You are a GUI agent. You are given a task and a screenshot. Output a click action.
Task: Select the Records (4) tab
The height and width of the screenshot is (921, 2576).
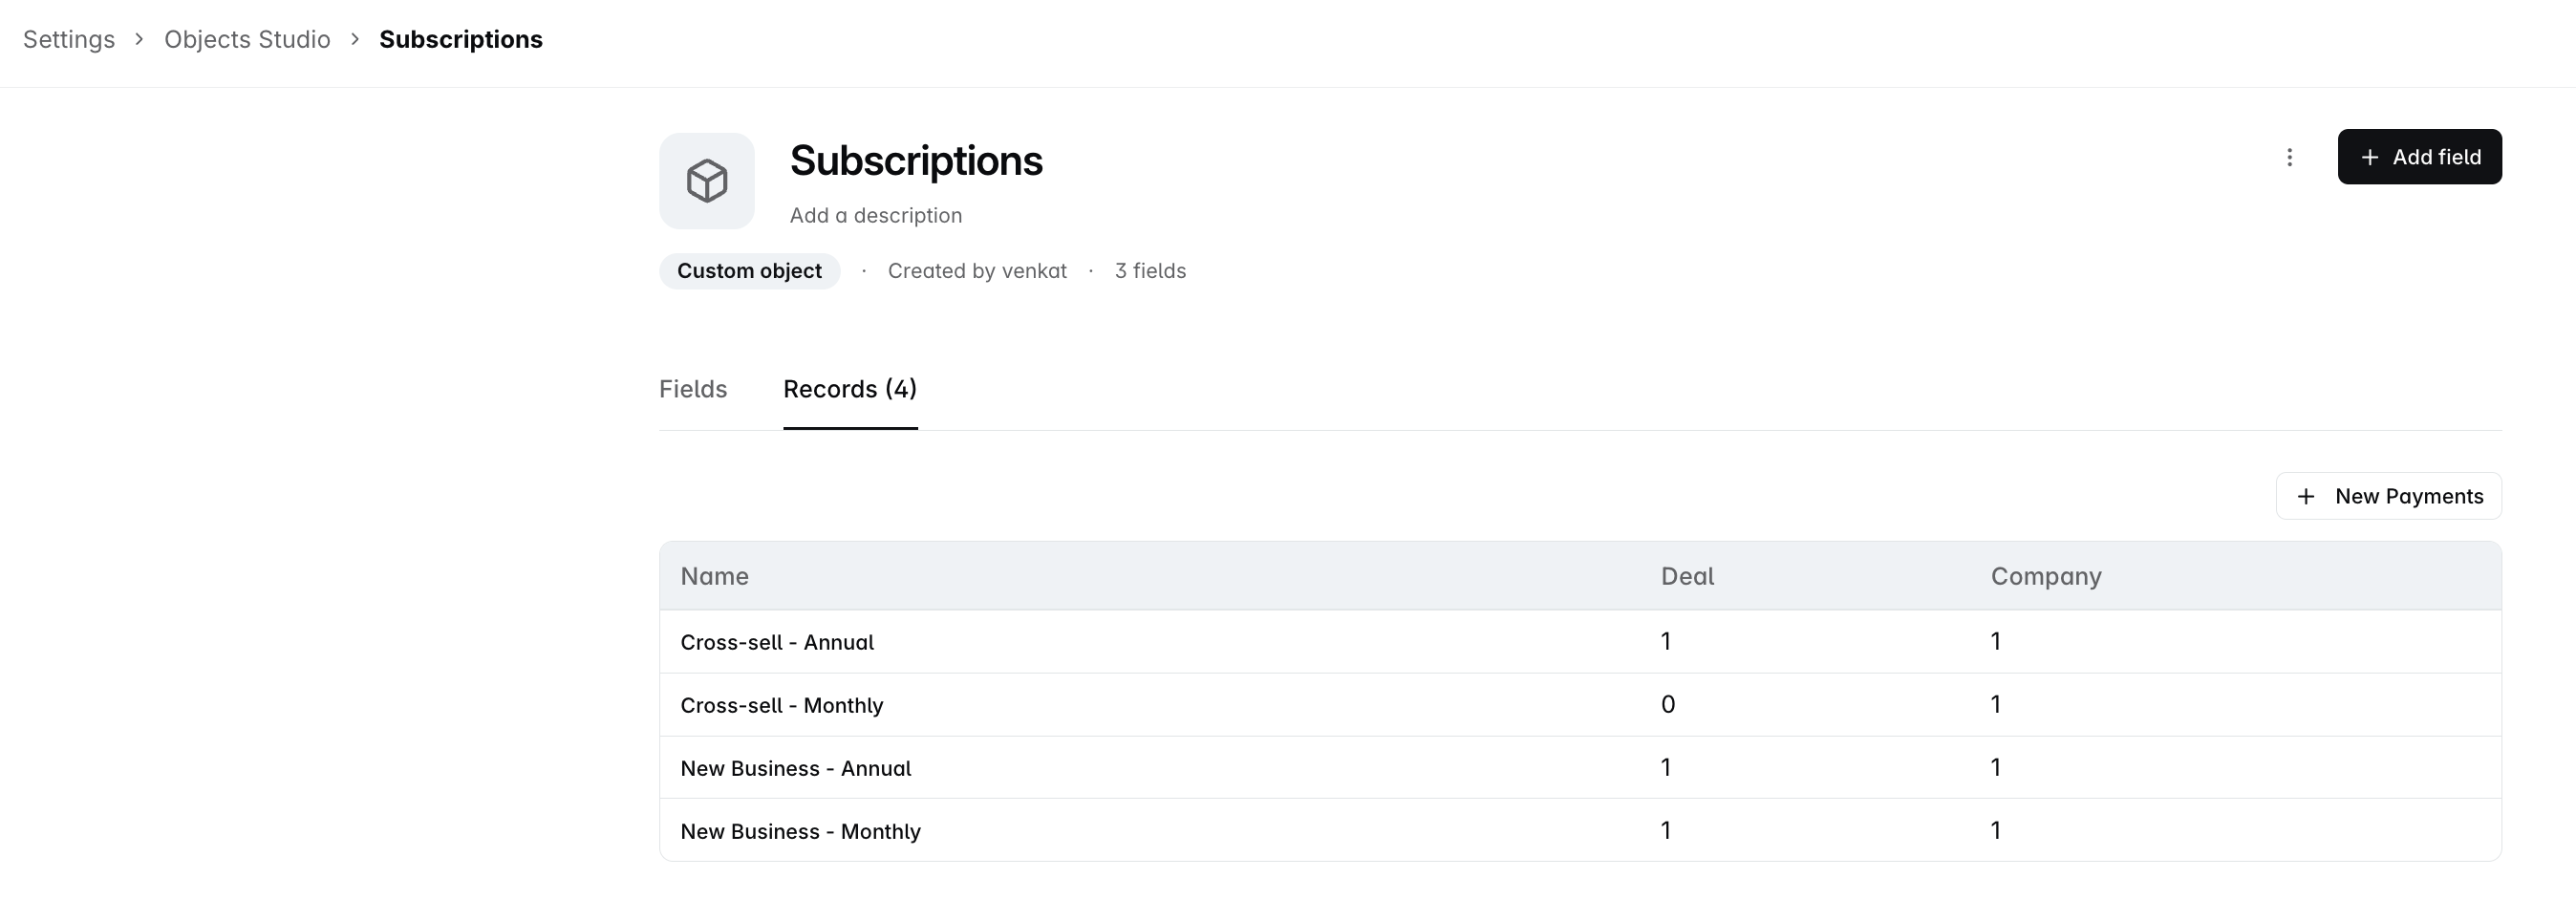click(850, 389)
